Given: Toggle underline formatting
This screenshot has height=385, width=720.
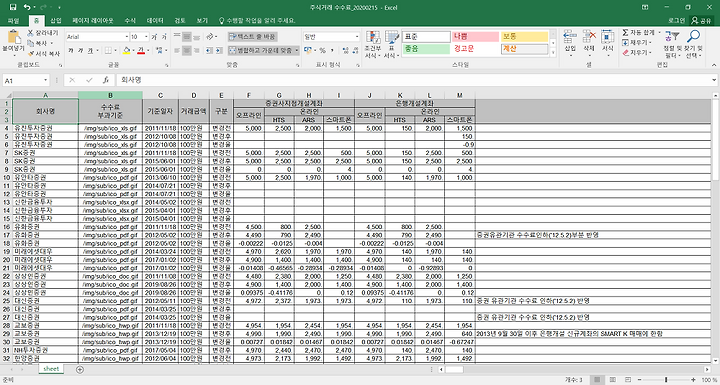Looking at the screenshot, I should 90,50.
